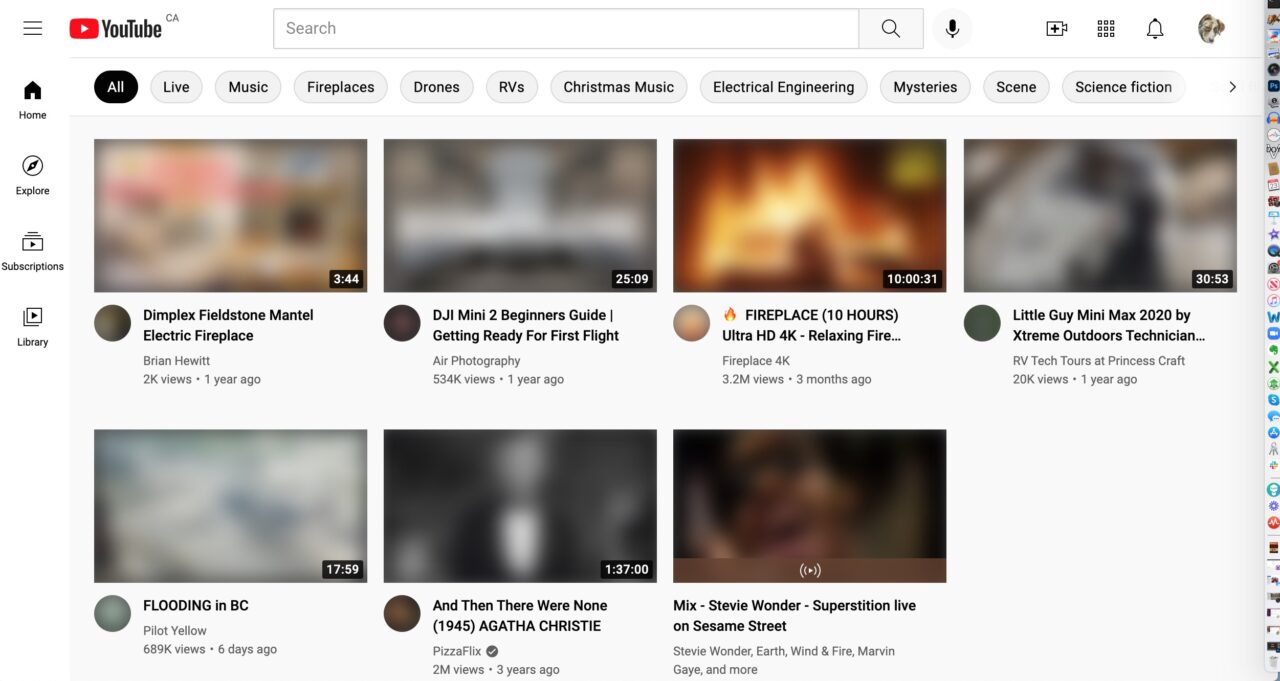This screenshot has height=681, width=1280.
Task: Visit the Fireplace 4K channel name
Action: pyautogui.click(x=756, y=361)
